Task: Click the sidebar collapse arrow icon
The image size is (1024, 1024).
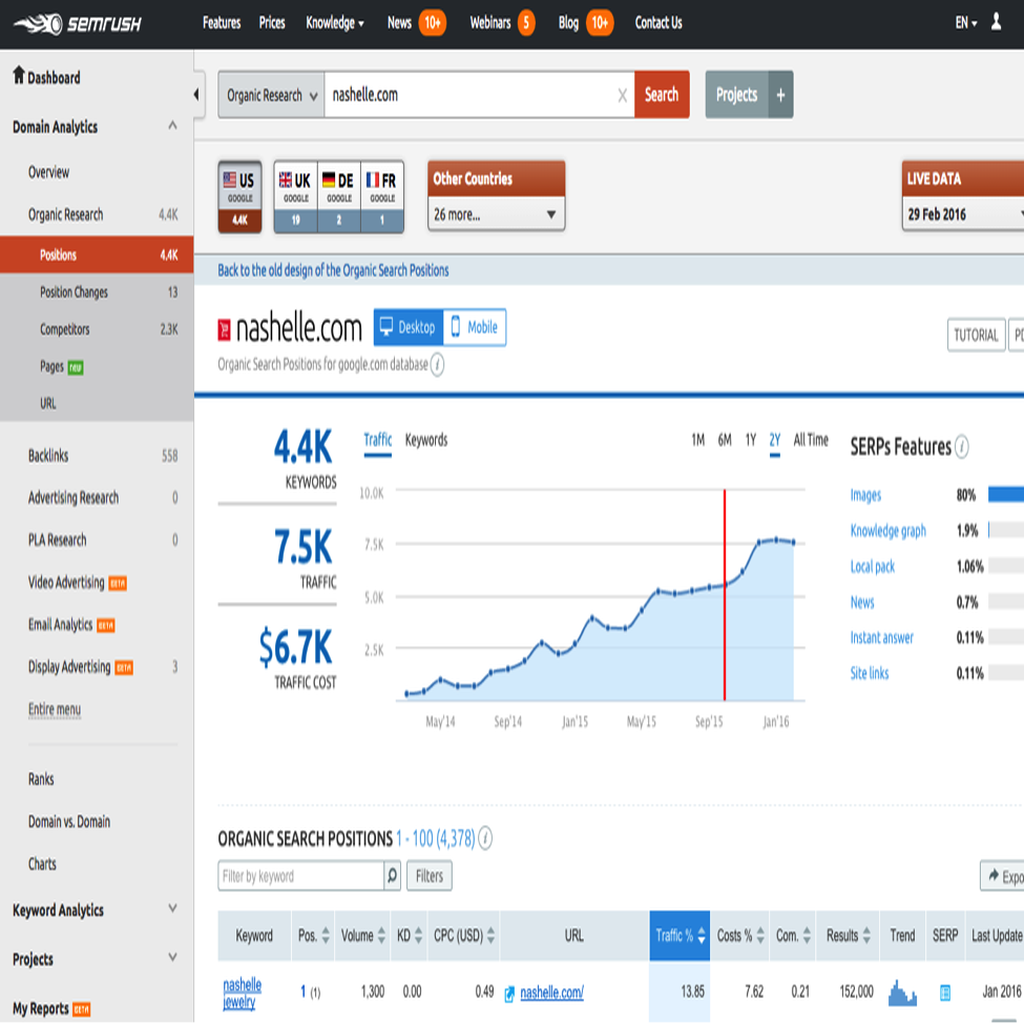Action: pyautogui.click(x=196, y=95)
